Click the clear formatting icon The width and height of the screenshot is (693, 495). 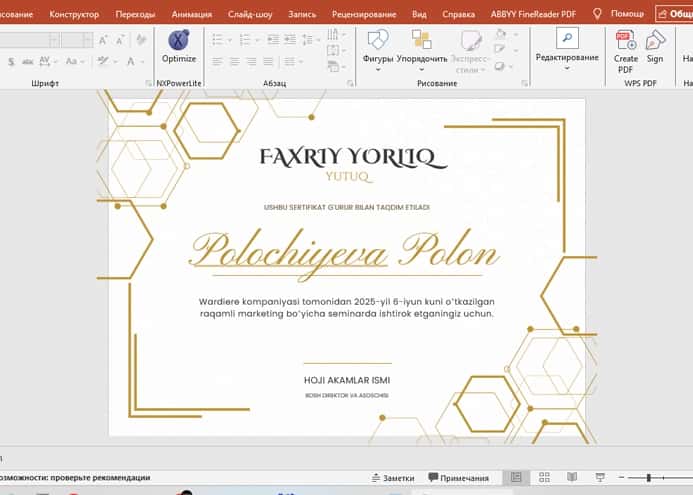coord(141,40)
